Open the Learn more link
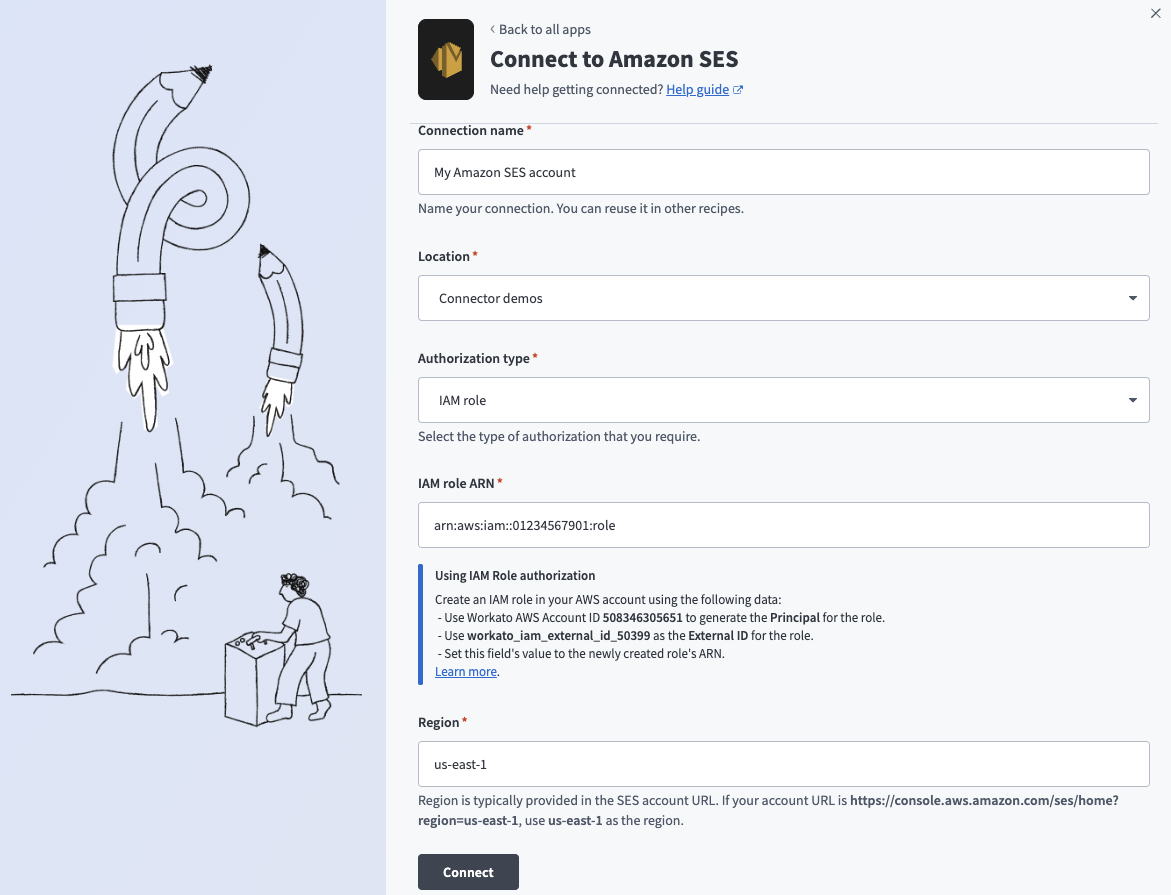Screen dimensions: 1171x895 coord(465,672)
